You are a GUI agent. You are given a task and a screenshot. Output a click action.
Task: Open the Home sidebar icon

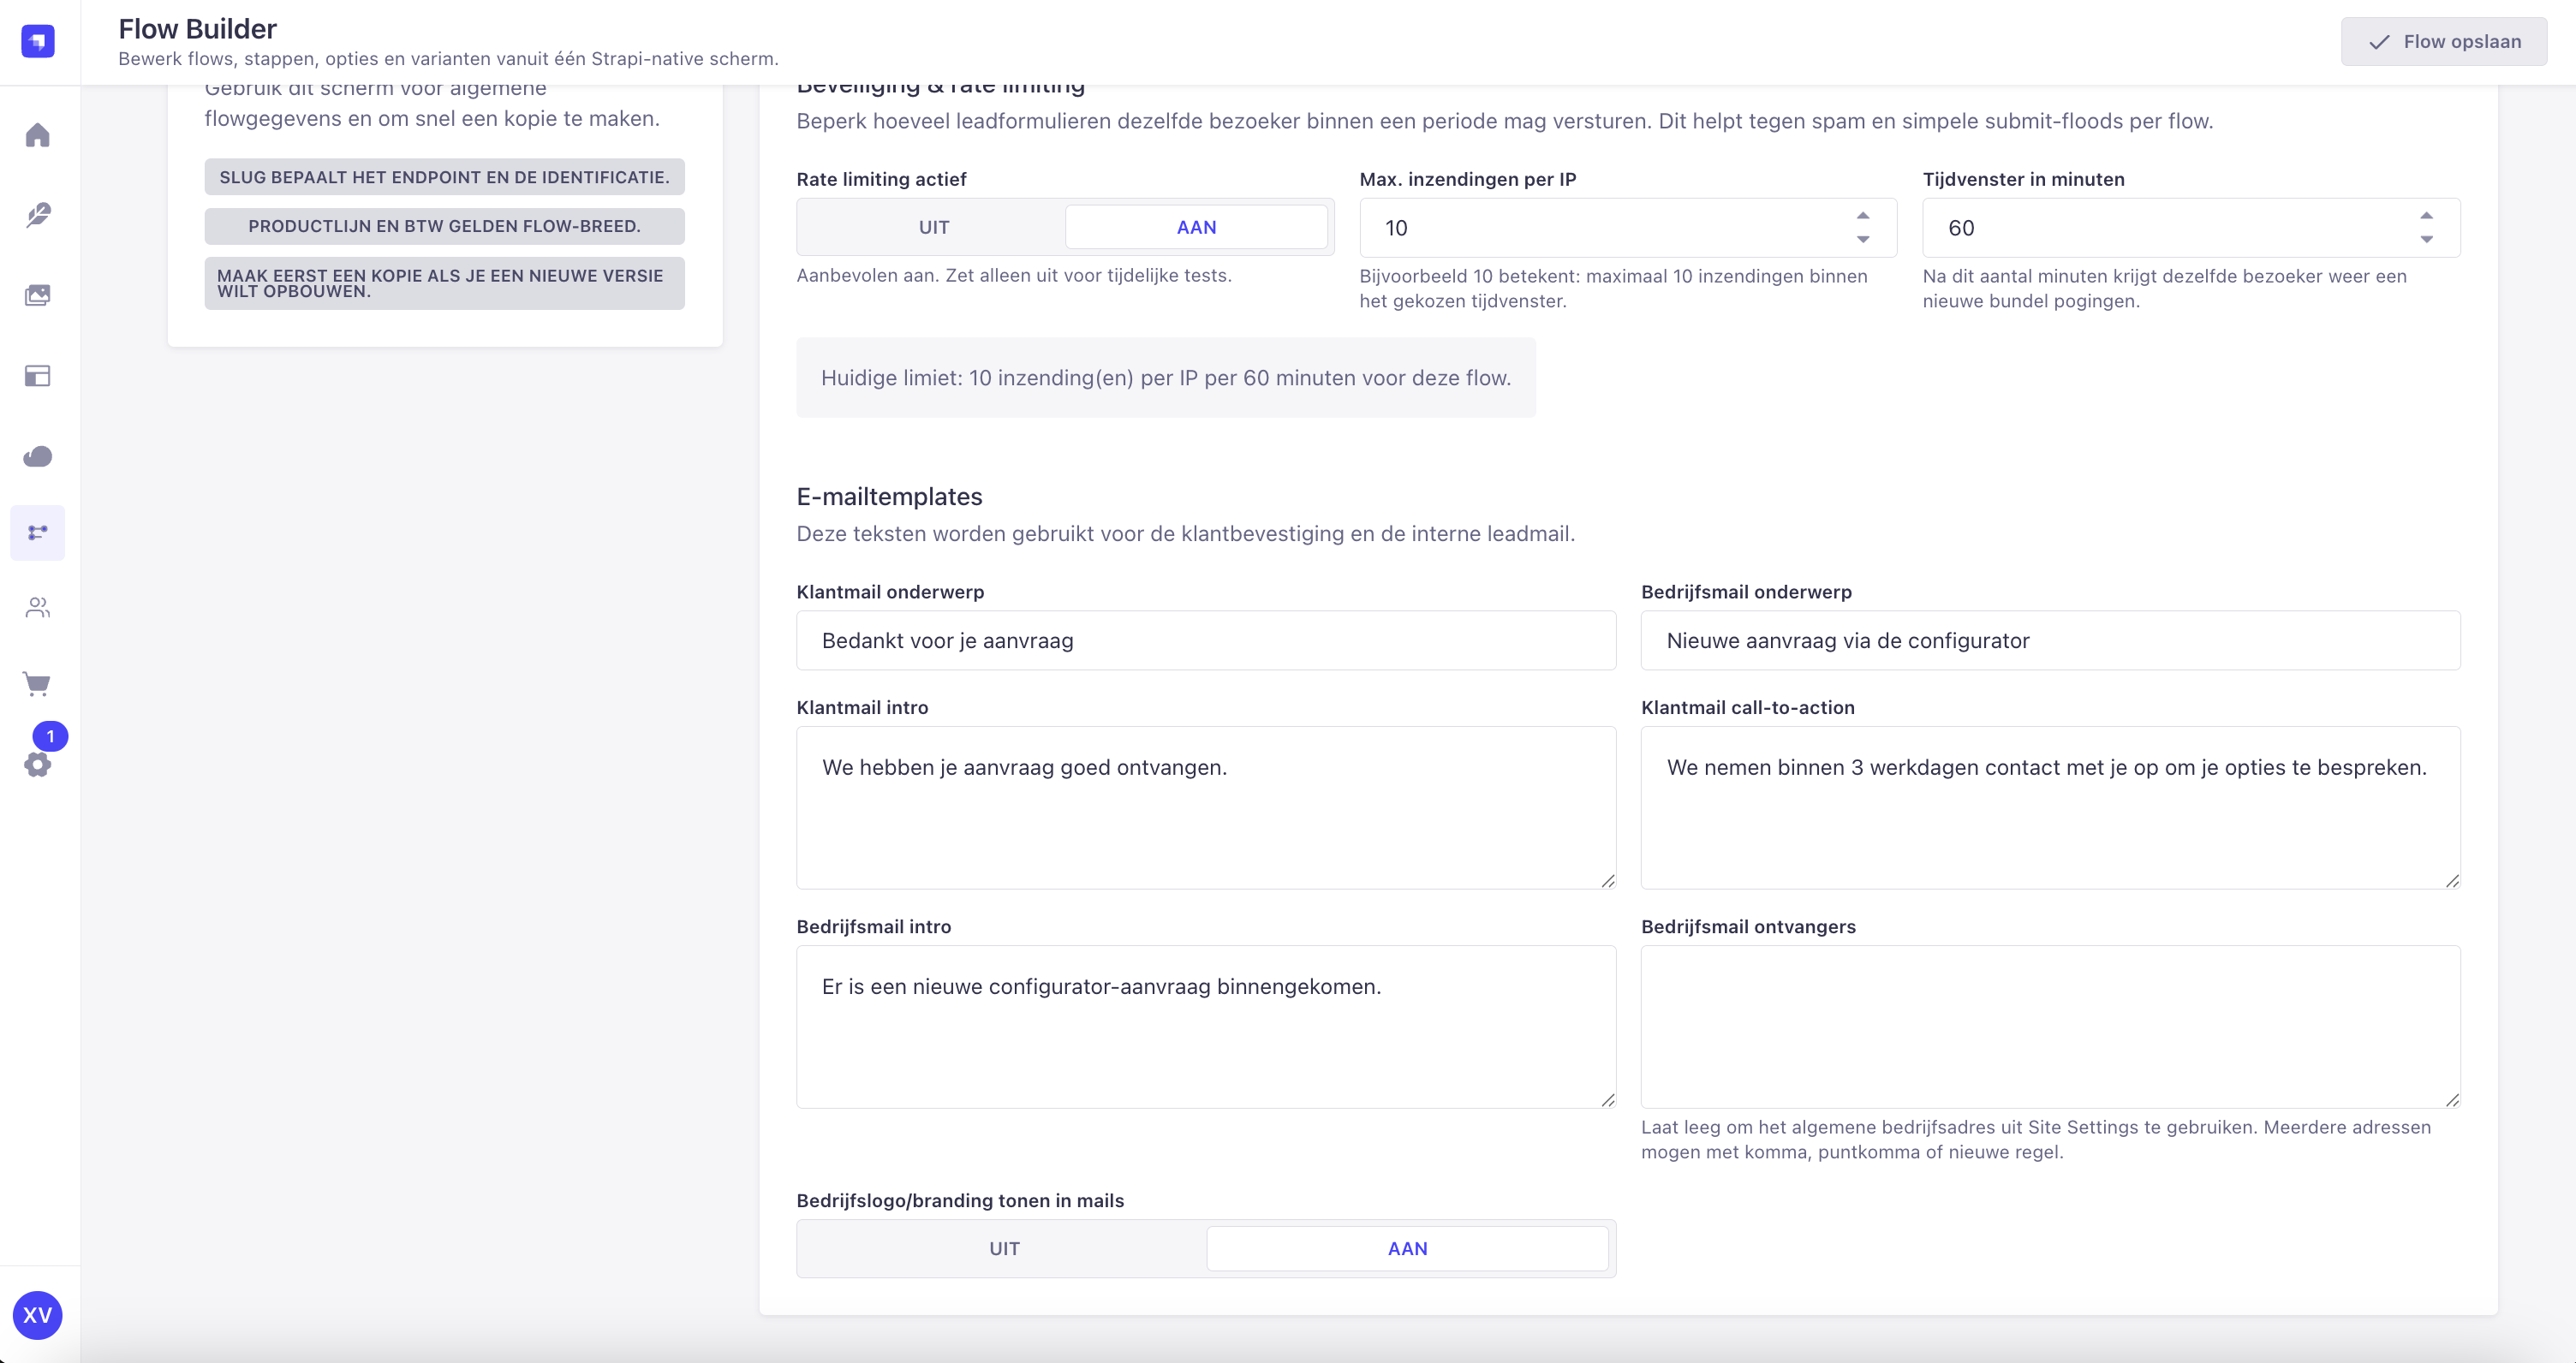coord(38,135)
